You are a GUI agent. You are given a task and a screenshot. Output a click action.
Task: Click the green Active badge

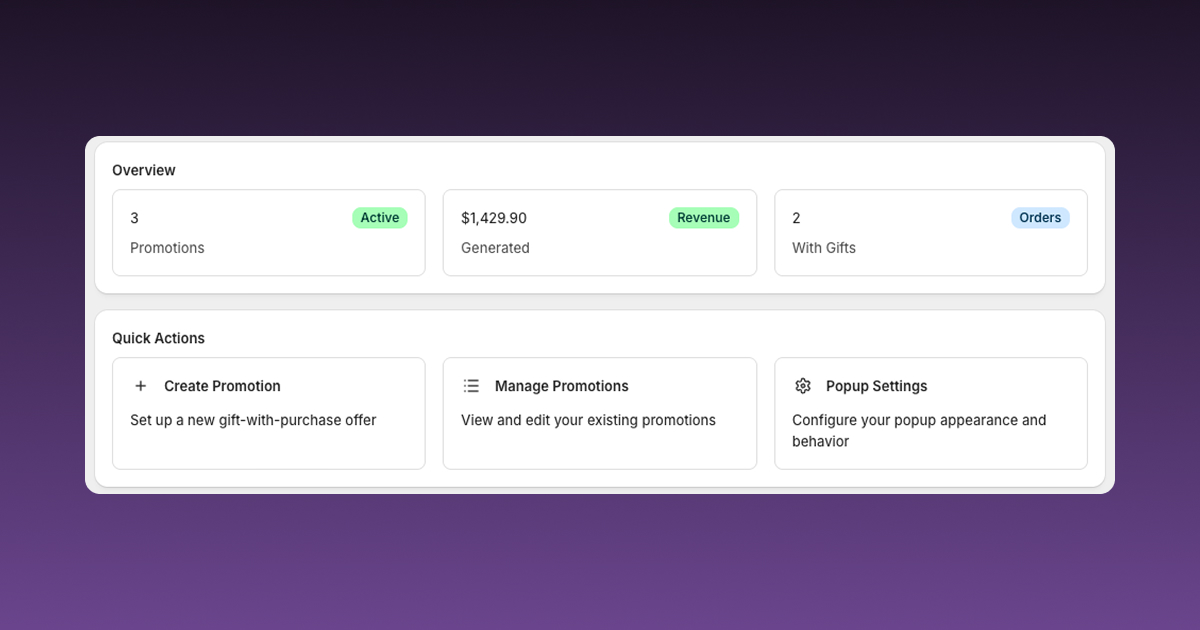pos(379,218)
